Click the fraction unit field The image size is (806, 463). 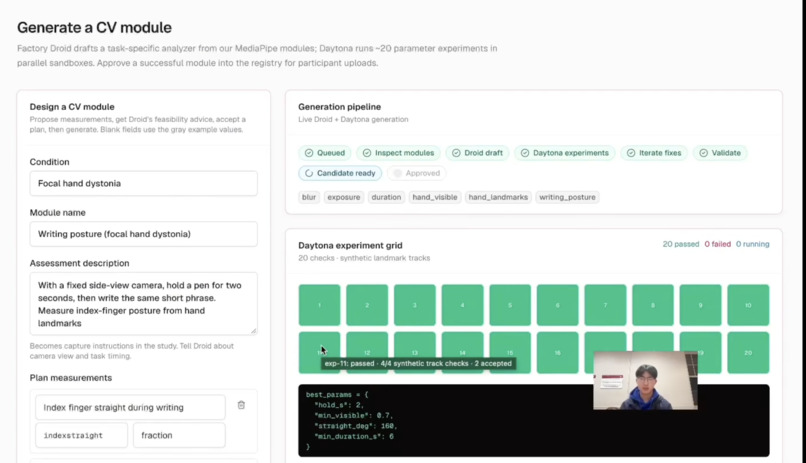click(179, 435)
